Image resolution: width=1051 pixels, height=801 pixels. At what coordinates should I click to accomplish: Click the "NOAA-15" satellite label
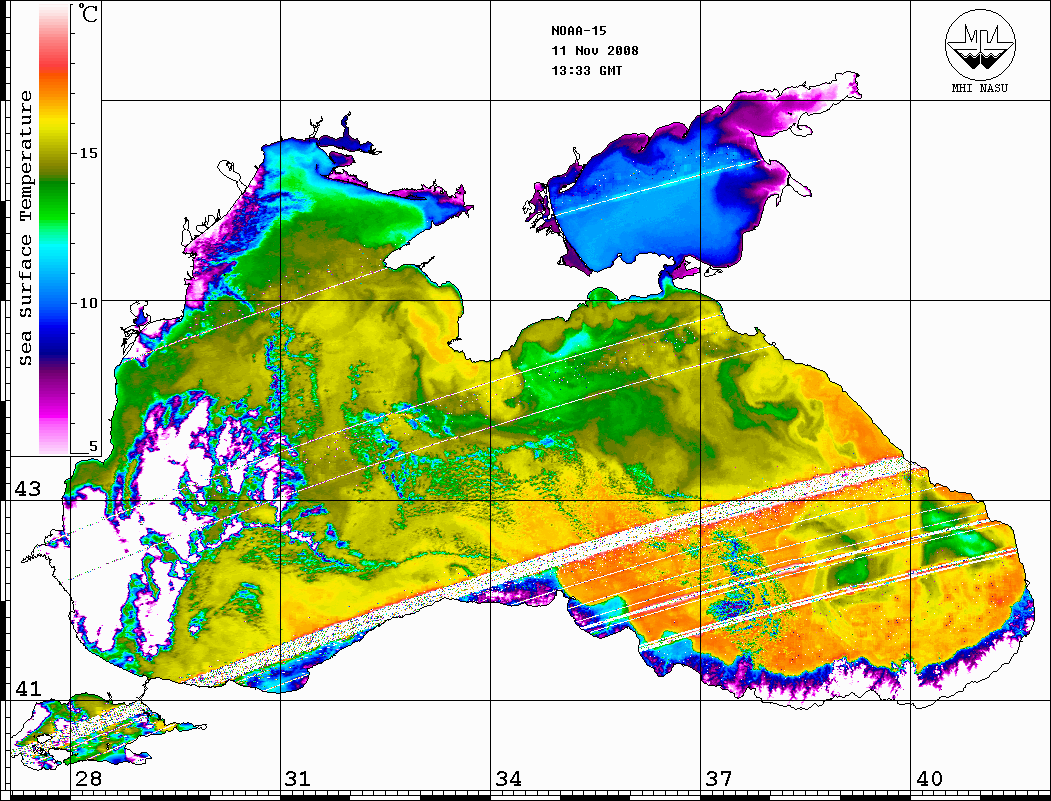point(578,31)
